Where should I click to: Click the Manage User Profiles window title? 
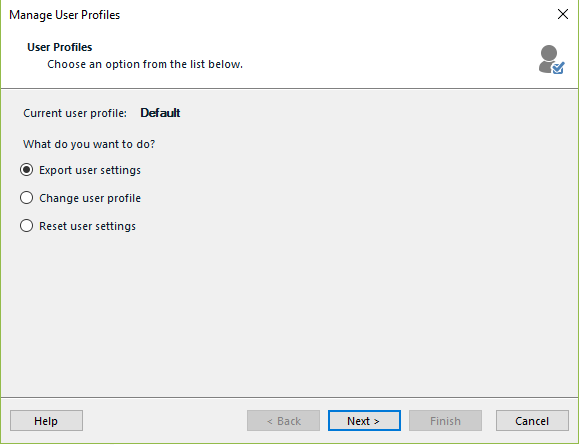point(65,15)
